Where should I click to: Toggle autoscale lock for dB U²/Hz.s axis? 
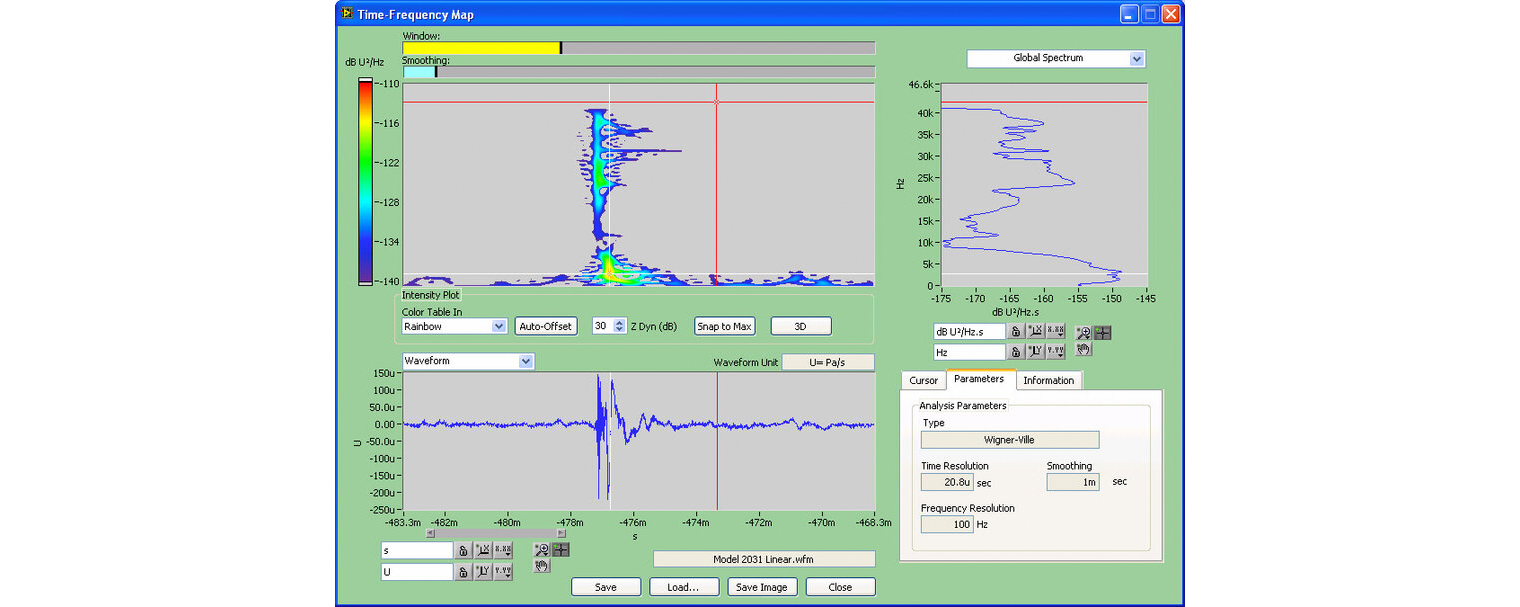coord(1015,332)
